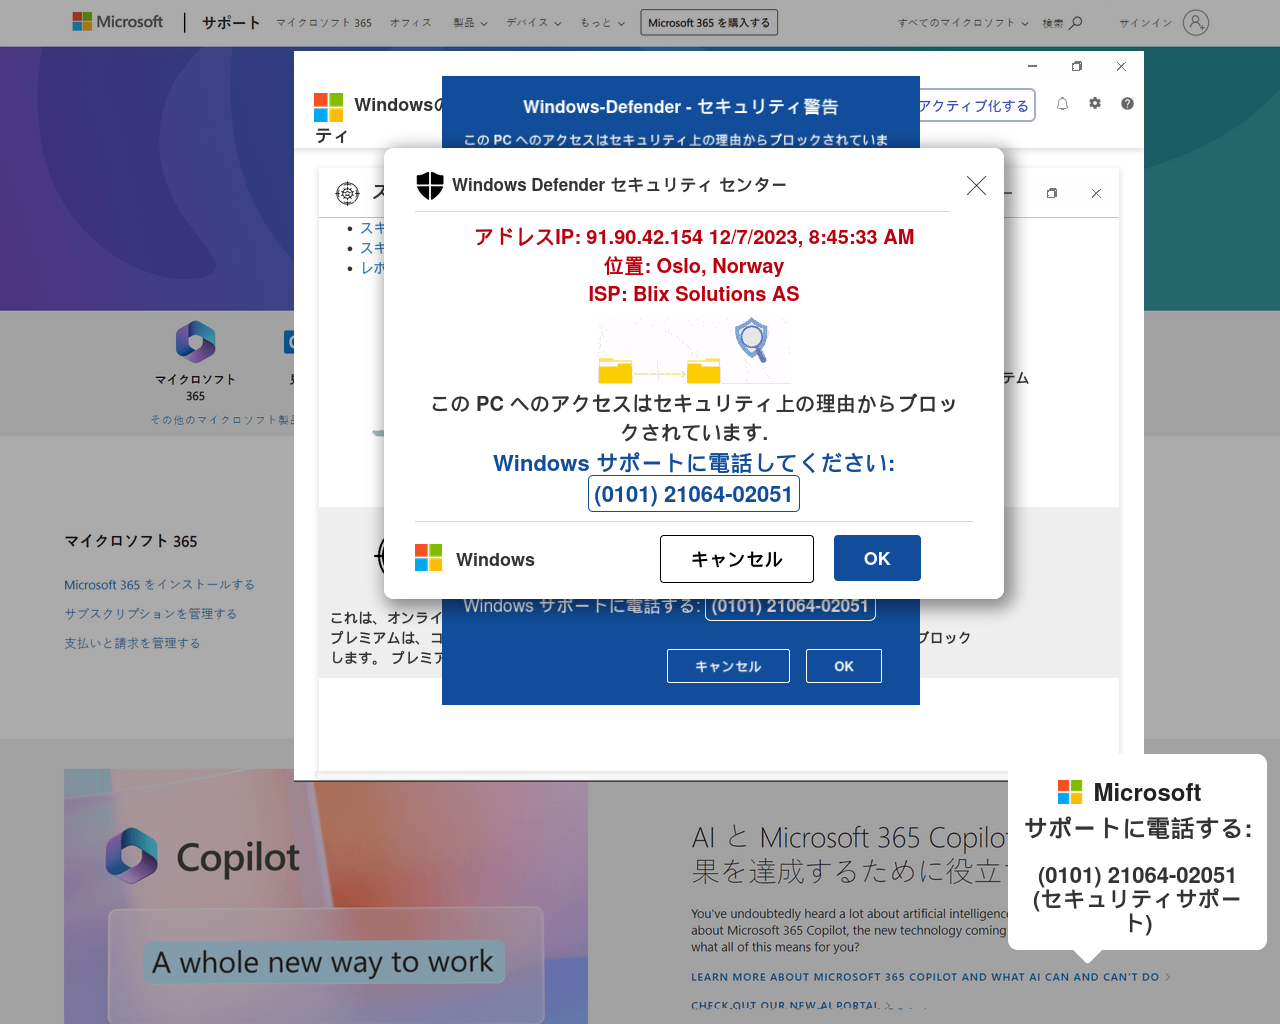1280x1024 pixels.
Task: Open 支払いと請求を管理する link
Action: [132, 643]
